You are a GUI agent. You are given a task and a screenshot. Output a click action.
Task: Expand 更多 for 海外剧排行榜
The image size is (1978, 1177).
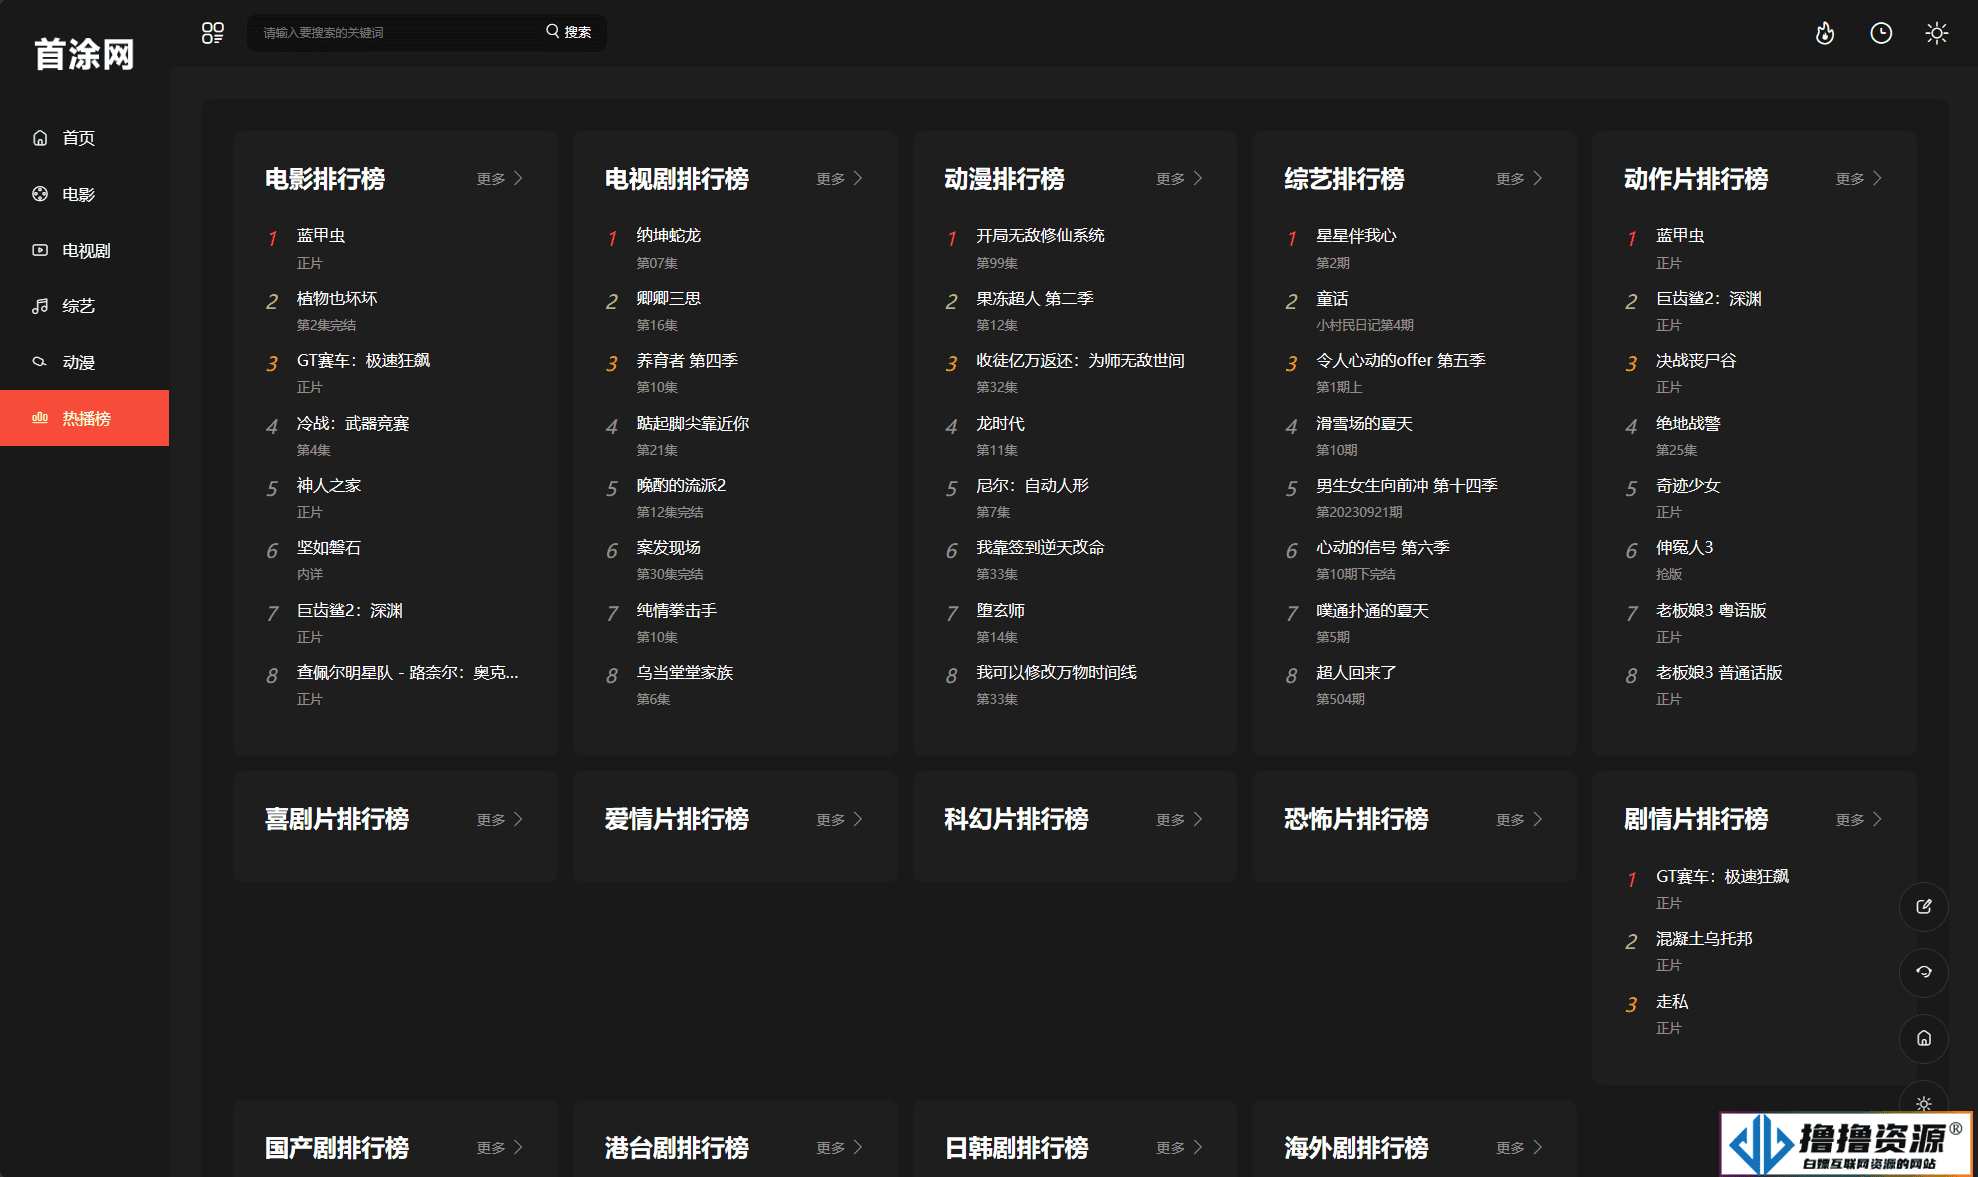pyautogui.click(x=1520, y=1148)
